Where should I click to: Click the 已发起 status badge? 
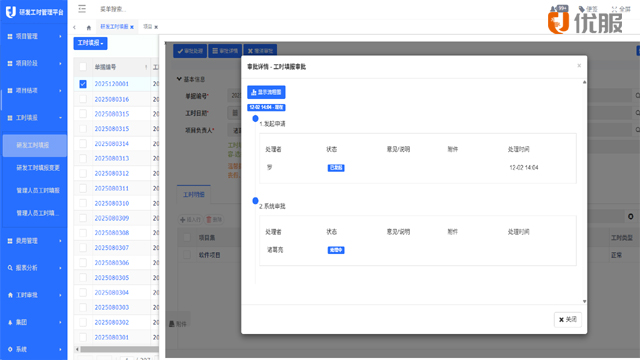click(336, 168)
